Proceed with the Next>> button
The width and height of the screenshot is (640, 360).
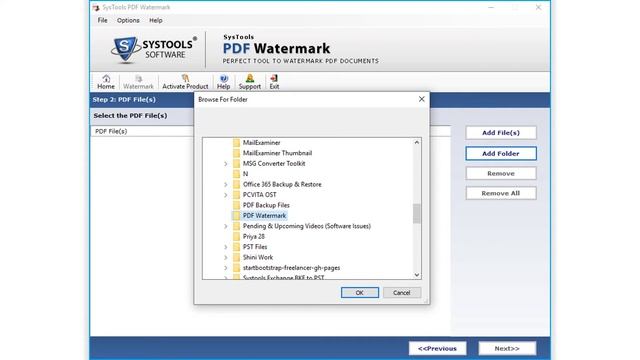coord(507,348)
